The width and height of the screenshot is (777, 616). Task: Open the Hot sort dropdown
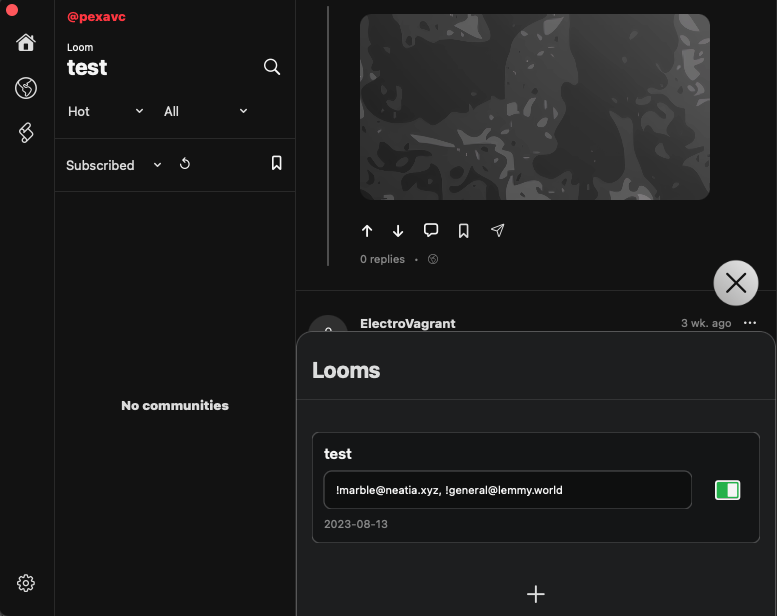[106, 112]
